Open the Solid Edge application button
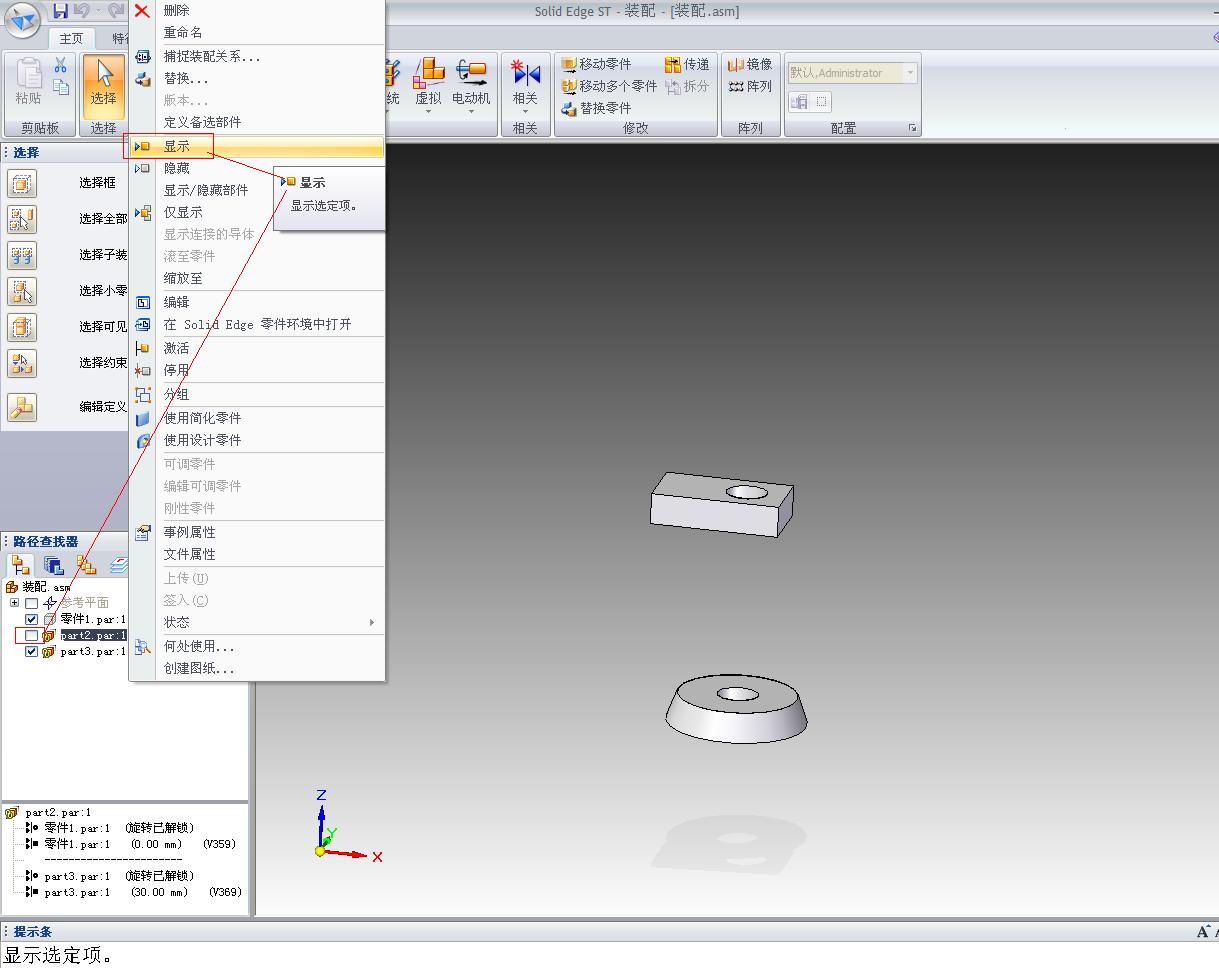This screenshot has height=968, width=1219. click(21, 19)
